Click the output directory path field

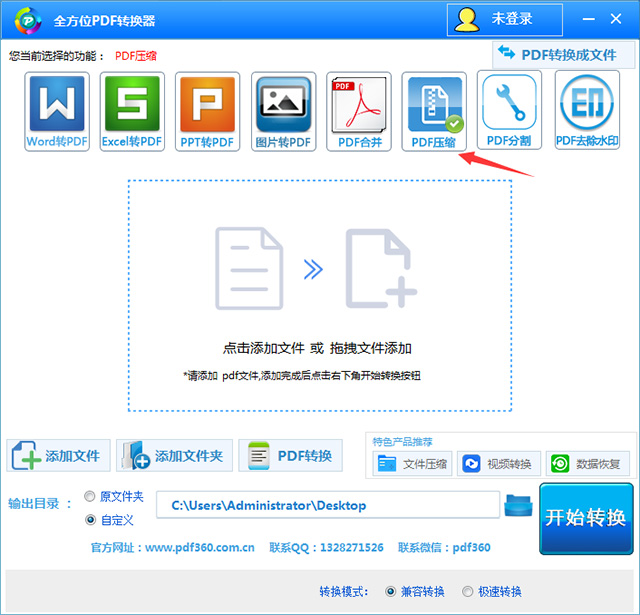pos(328,505)
